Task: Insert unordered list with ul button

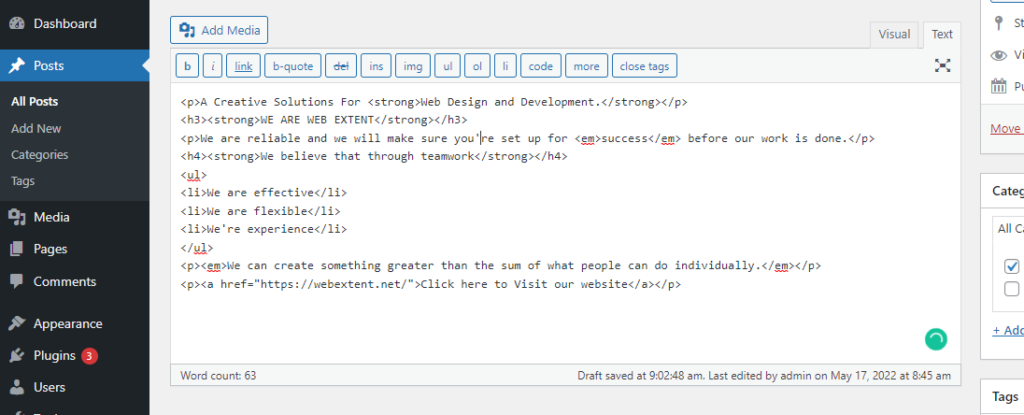Action: [x=447, y=66]
